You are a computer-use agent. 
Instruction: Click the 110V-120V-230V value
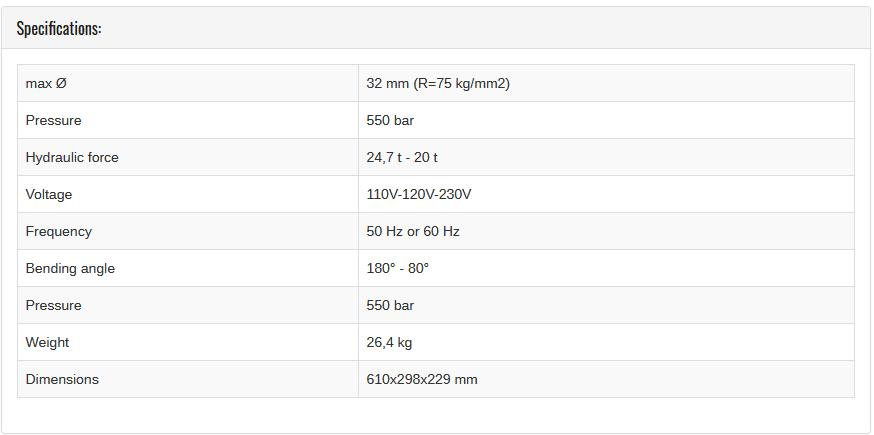[419, 194]
